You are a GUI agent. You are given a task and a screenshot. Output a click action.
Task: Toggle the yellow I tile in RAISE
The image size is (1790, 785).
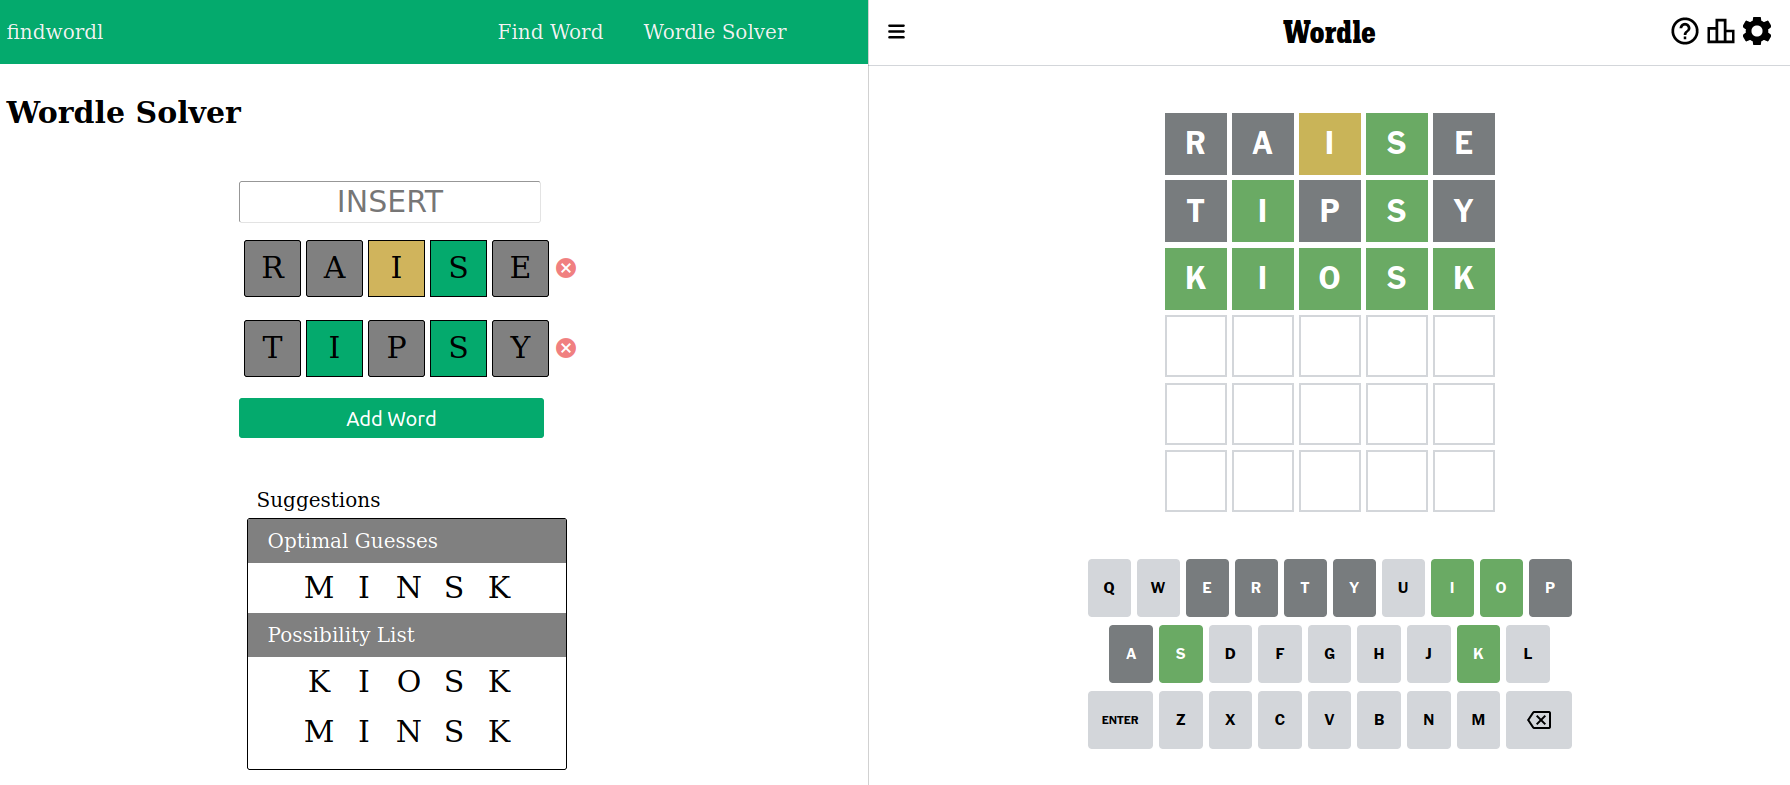[396, 268]
